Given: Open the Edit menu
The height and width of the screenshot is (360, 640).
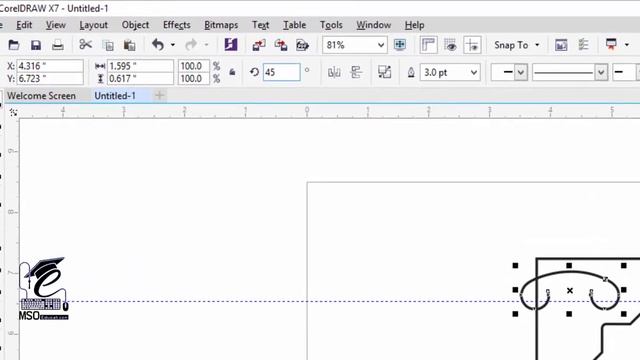Looking at the screenshot, I should point(24,25).
